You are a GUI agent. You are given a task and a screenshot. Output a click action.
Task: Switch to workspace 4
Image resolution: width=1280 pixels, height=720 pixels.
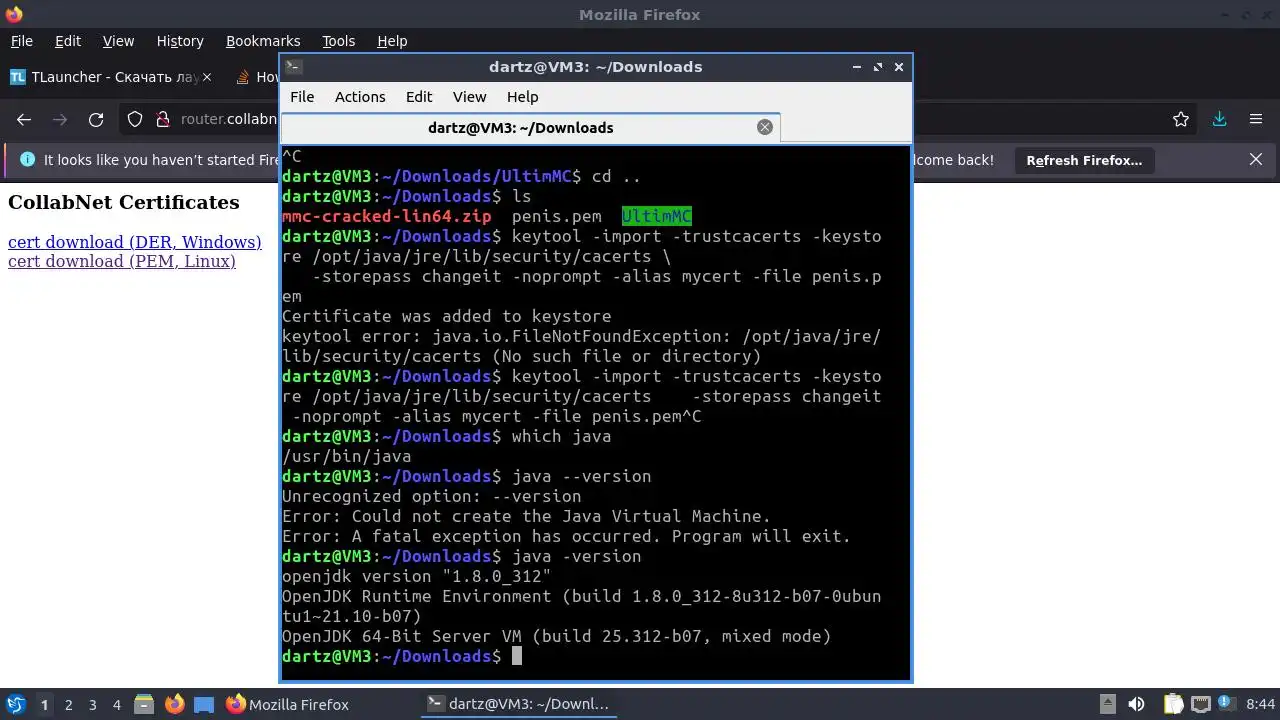(117, 704)
